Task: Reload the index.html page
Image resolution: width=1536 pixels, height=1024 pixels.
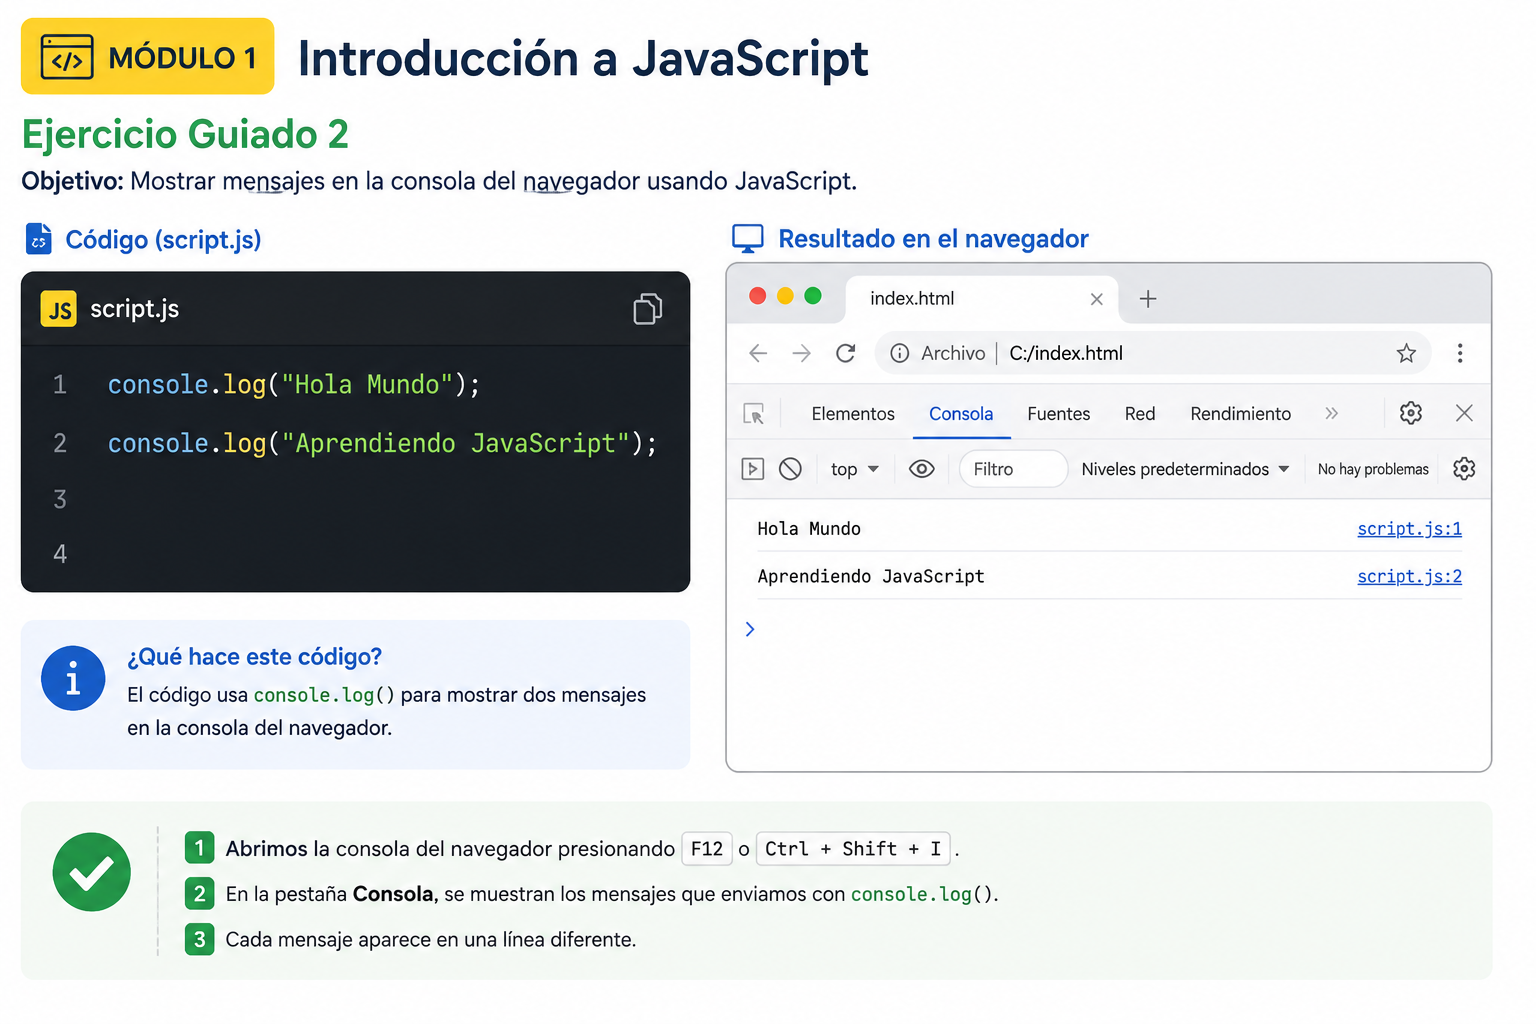Action: [x=846, y=353]
